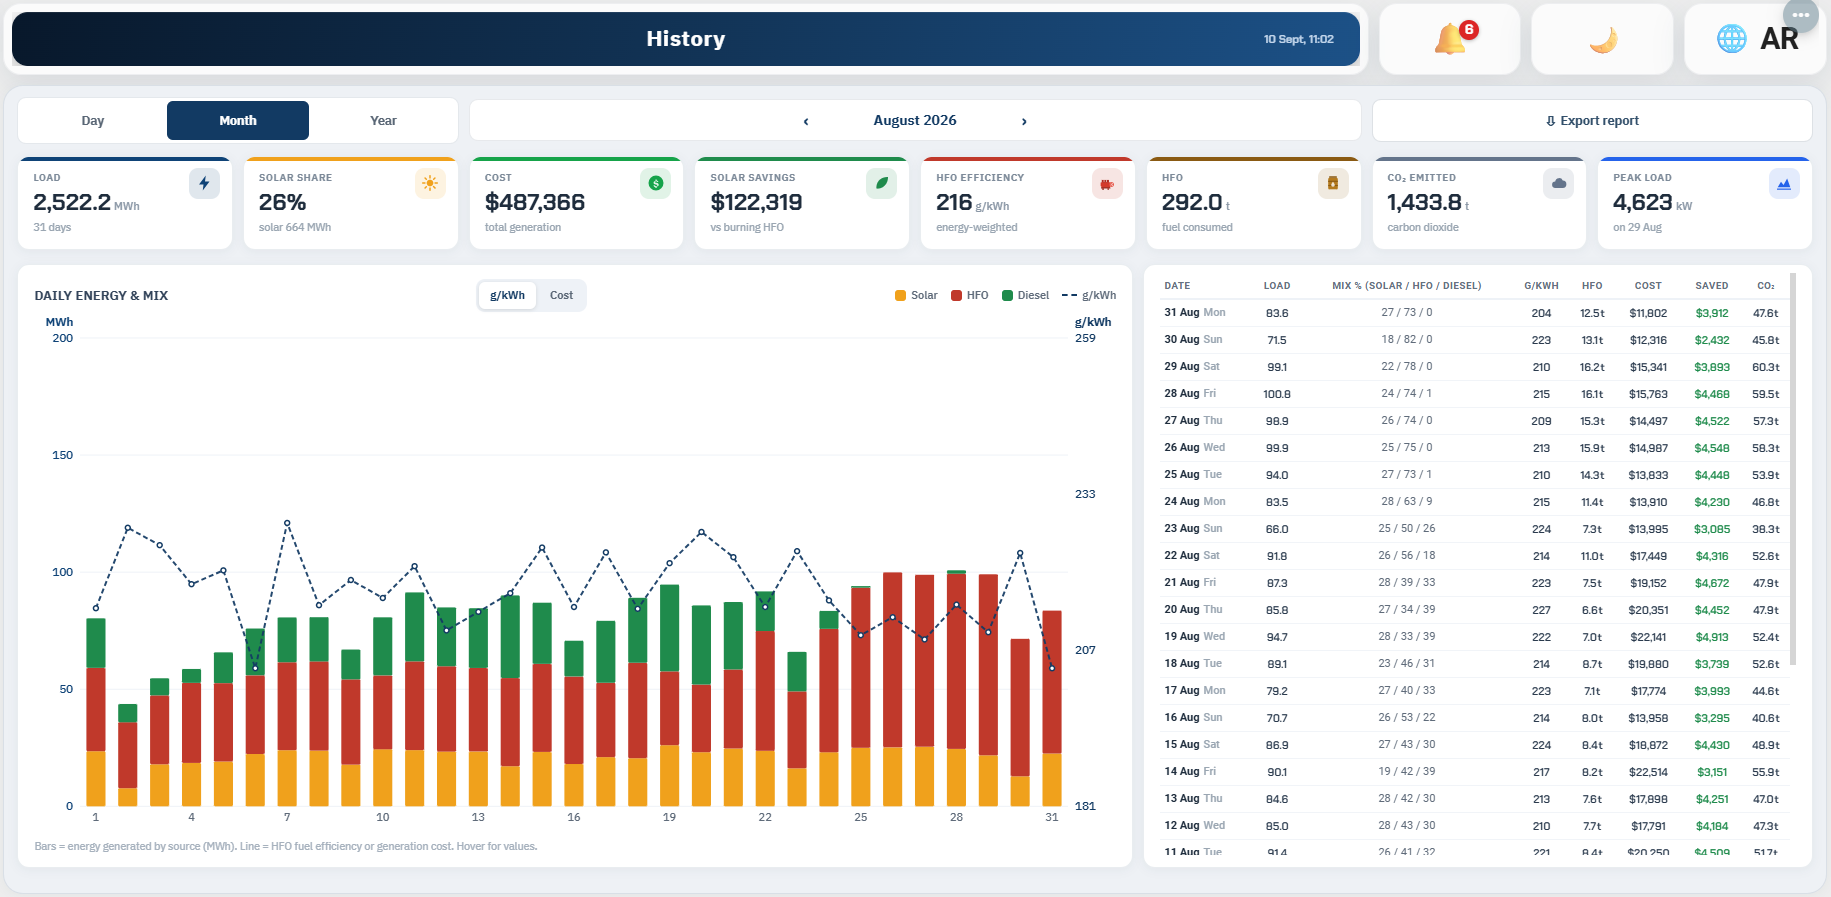Switch to the Year view tab
Image resolution: width=1831 pixels, height=897 pixels.
(x=383, y=121)
